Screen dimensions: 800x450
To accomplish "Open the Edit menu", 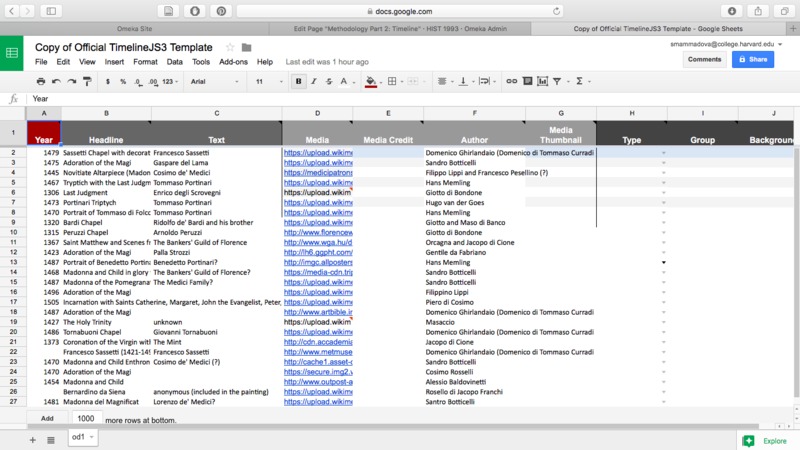I will point(63,62).
